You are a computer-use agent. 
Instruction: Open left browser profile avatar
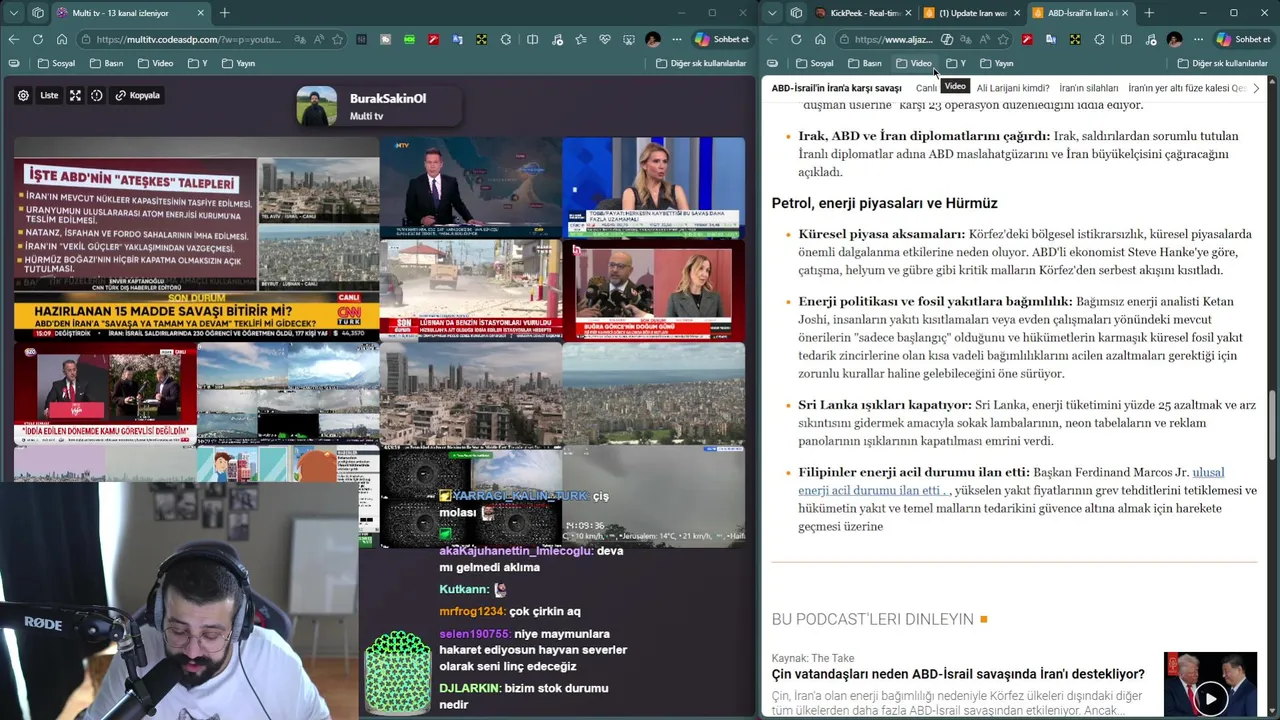653,39
